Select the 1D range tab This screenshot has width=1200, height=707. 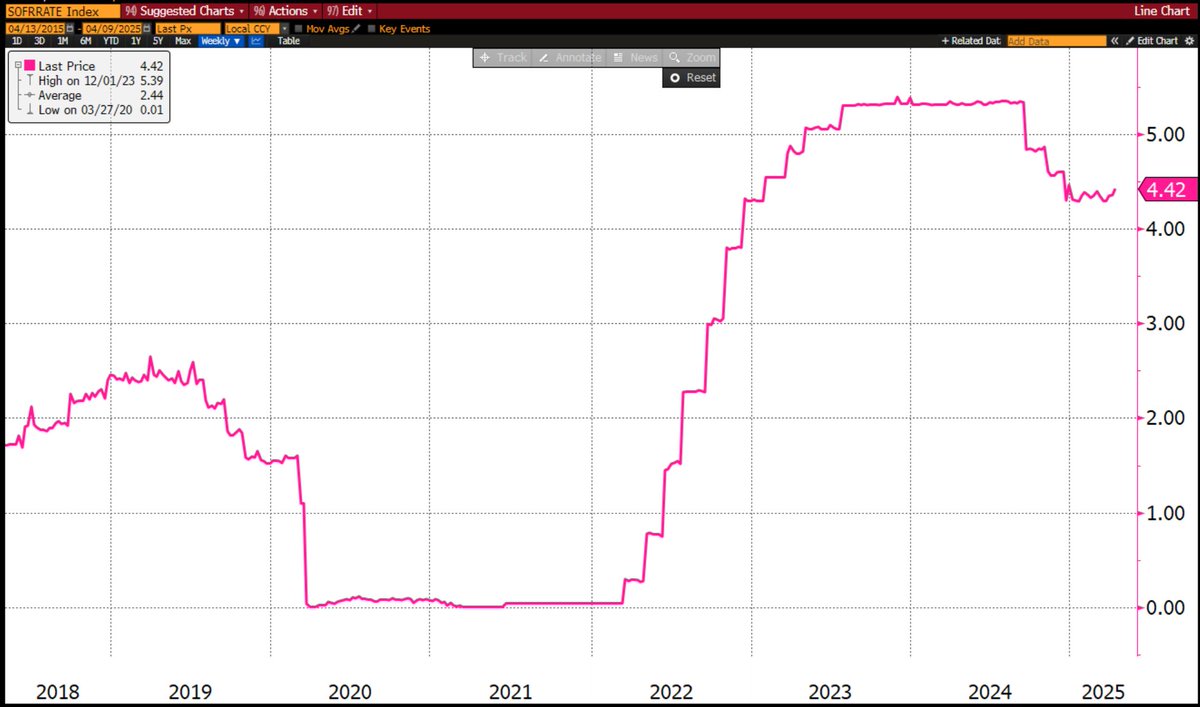pos(16,41)
